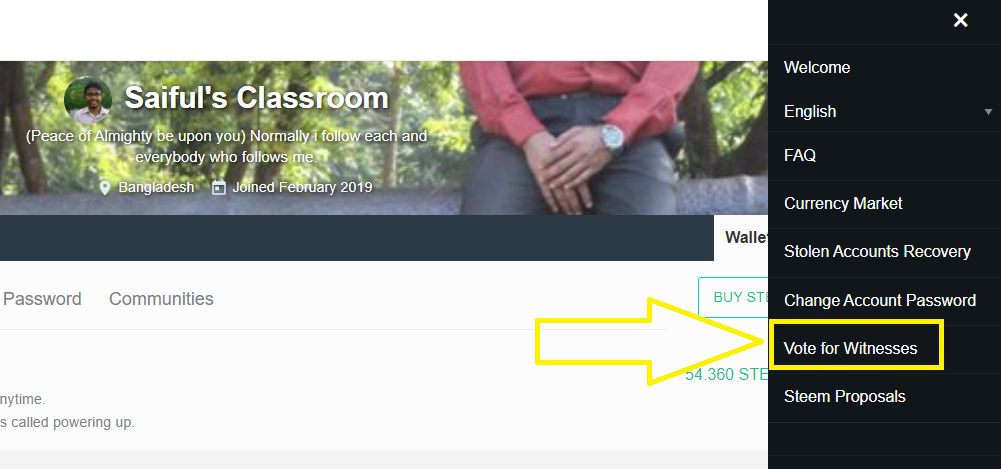The height and width of the screenshot is (469, 1001).
Task: Close the side menu with X icon
Action: 960,20
